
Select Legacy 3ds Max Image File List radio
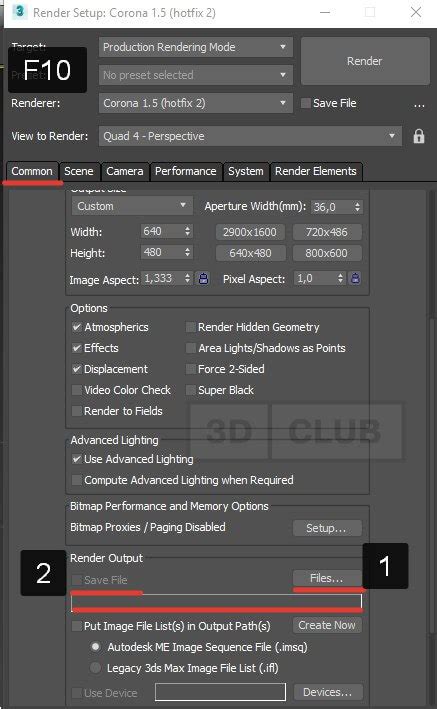click(95, 667)
